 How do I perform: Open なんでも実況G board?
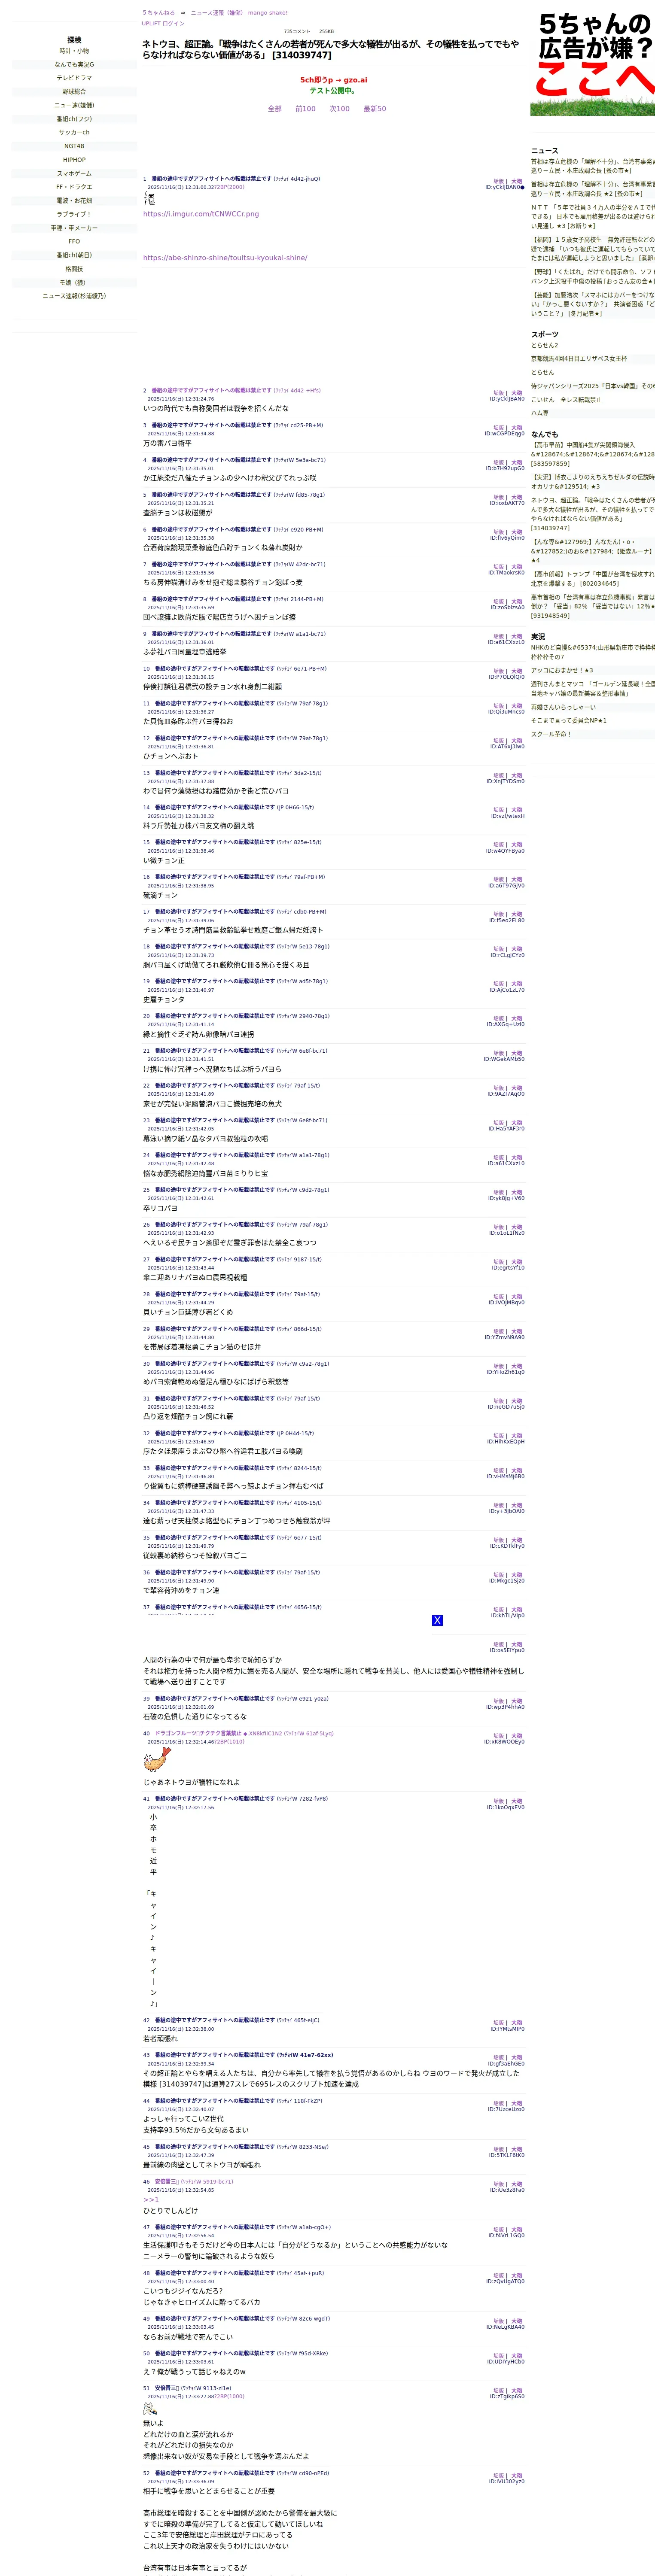(74, 64)
